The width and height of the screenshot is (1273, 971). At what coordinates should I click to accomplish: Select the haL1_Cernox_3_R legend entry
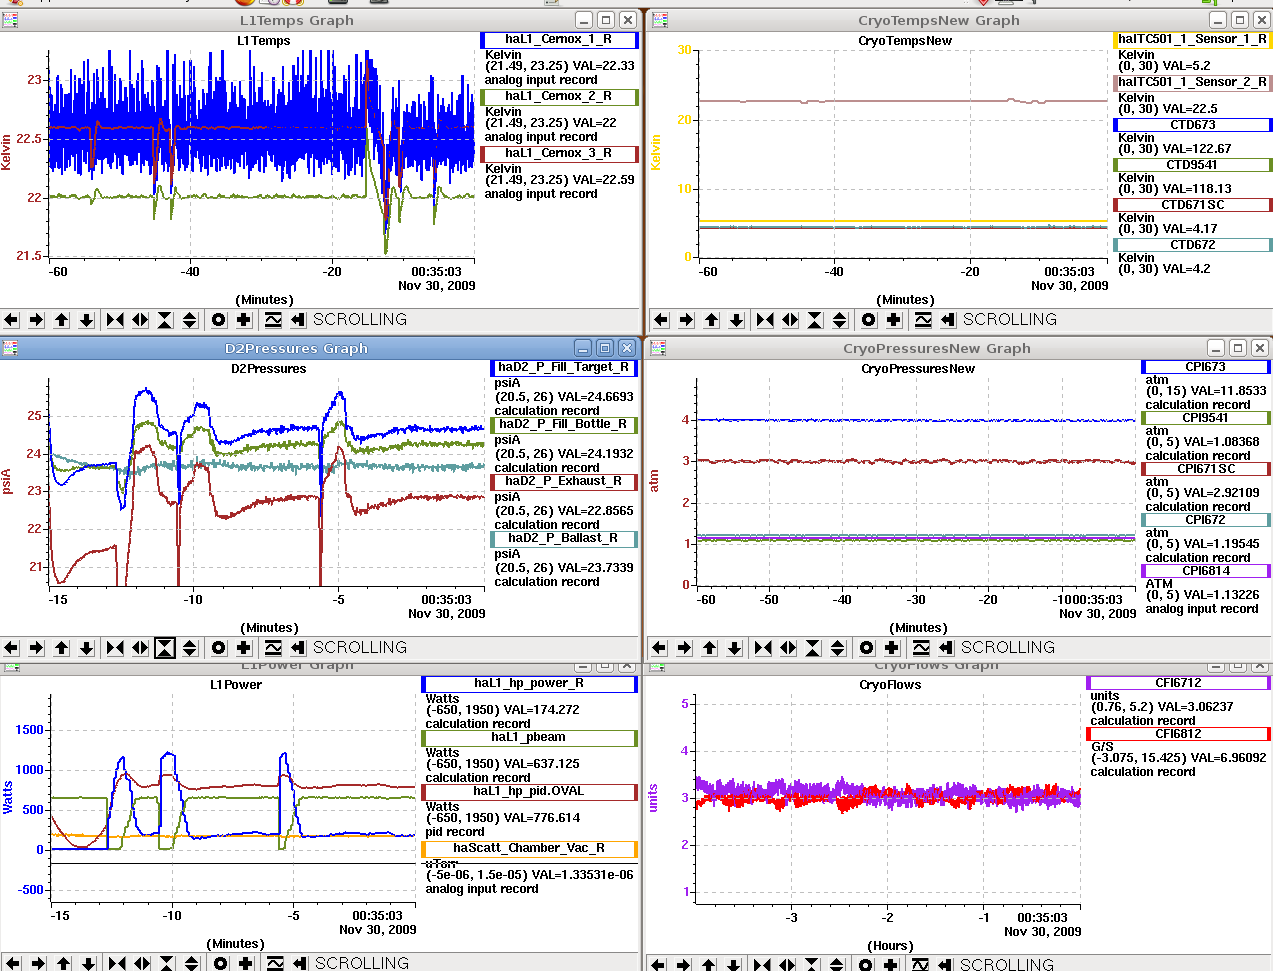[x=559, y=154]
